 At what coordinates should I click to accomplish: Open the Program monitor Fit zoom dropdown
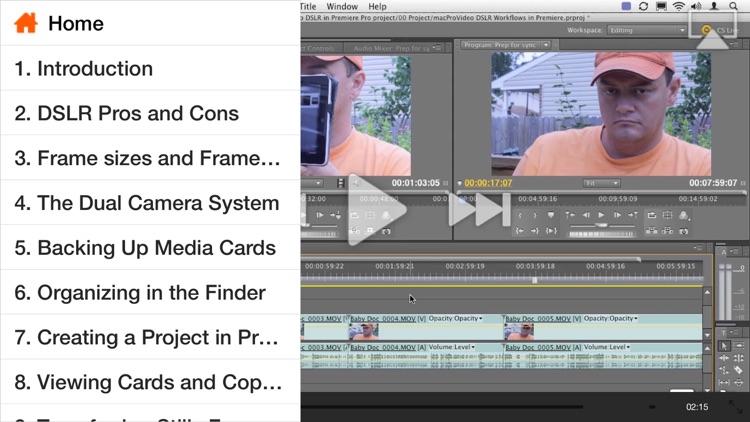click(x=601, y=183)
